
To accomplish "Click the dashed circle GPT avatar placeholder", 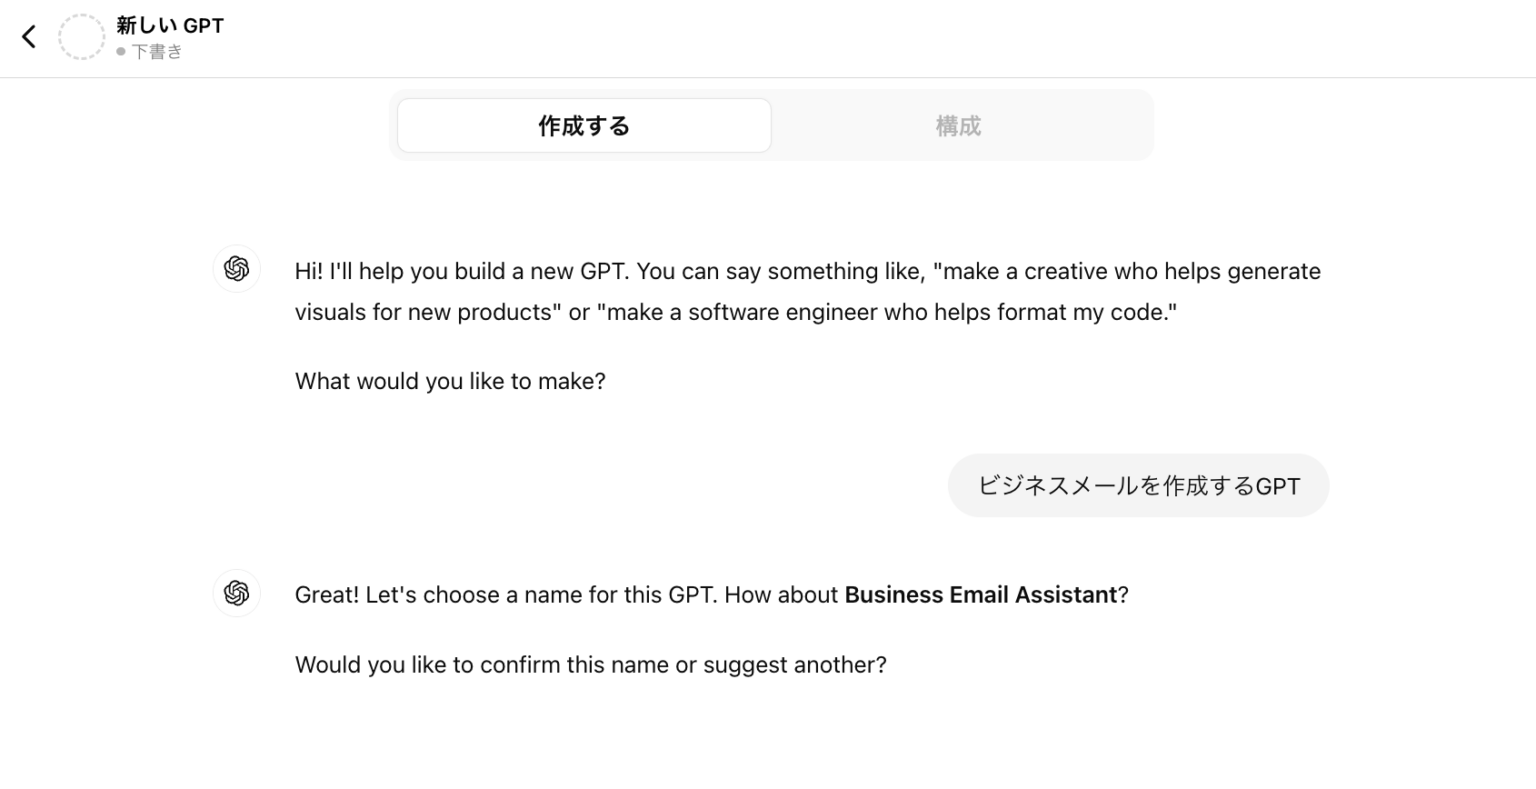I will tap(81, 37).
